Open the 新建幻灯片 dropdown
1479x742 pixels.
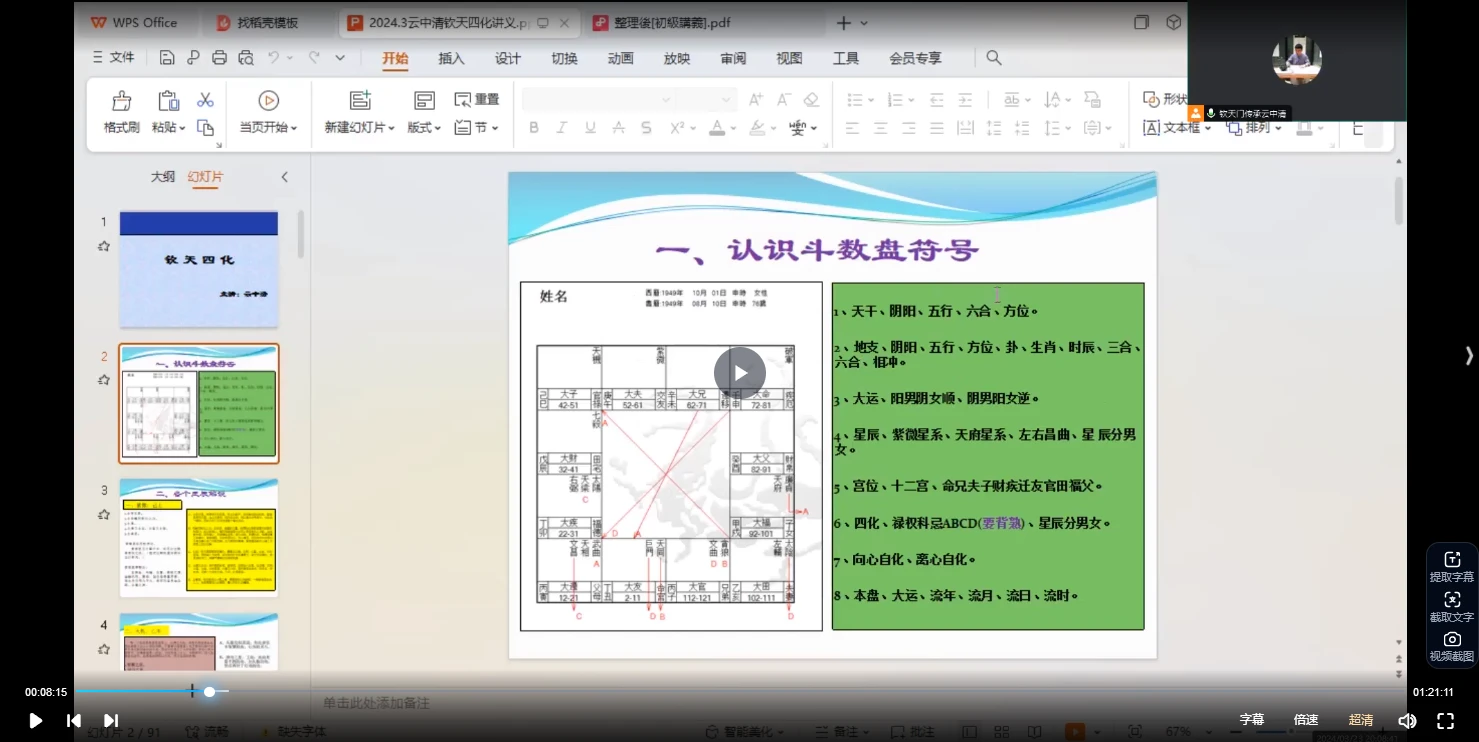[x=359, y=127]
